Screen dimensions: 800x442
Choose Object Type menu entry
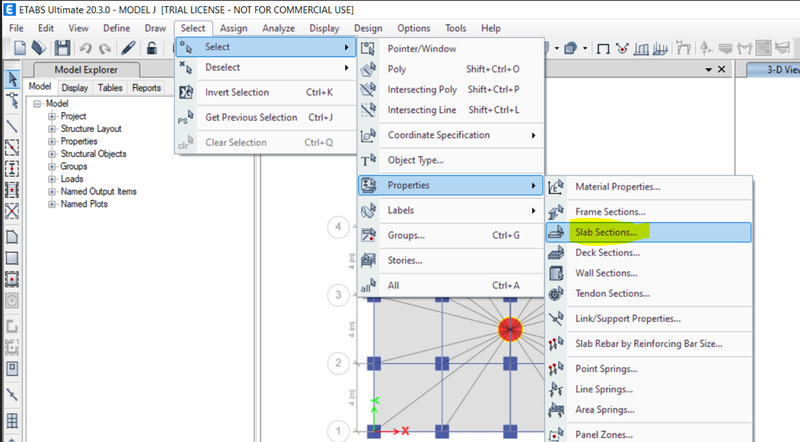click(x=451, y=160)
